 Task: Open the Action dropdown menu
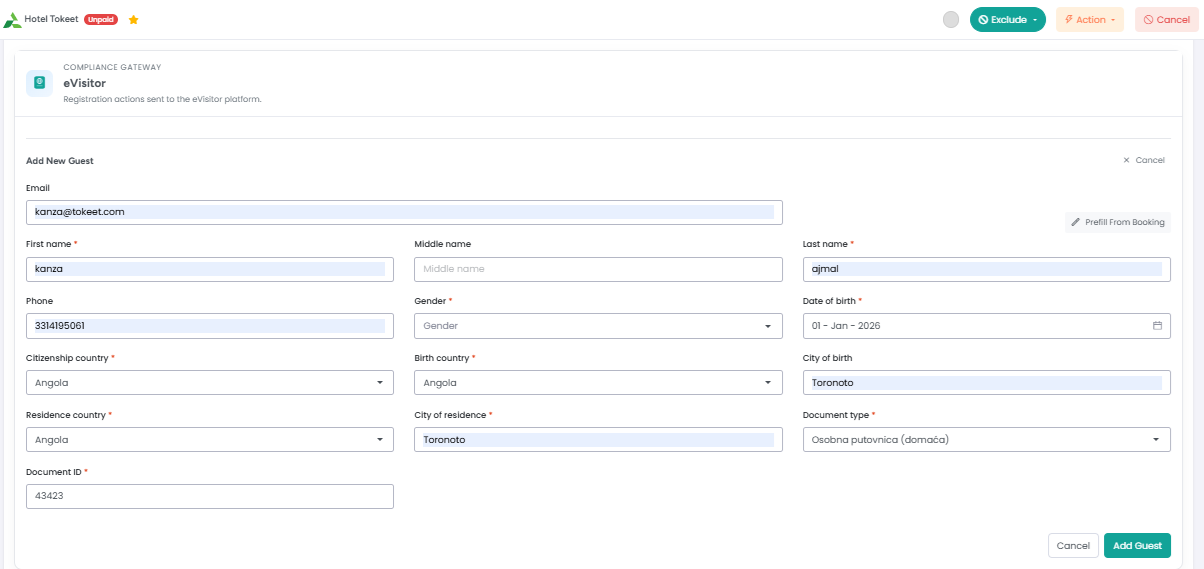pyautogui.click(x=1089, y=20)
